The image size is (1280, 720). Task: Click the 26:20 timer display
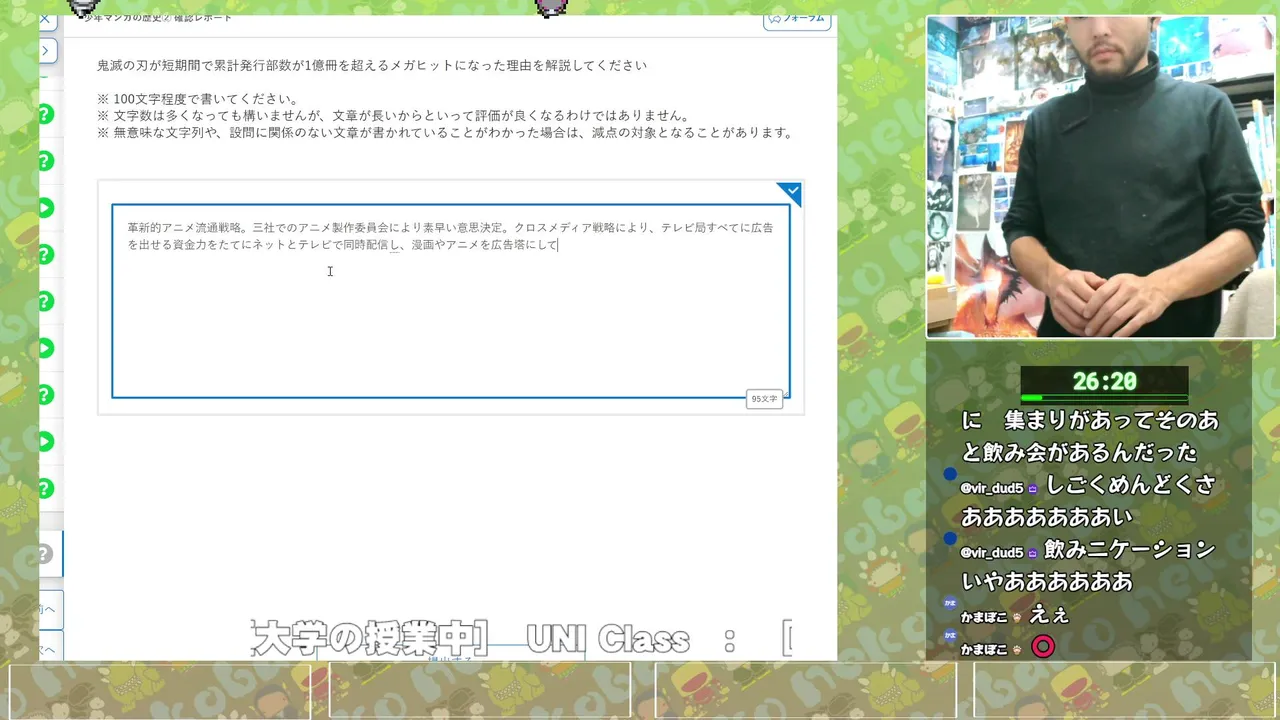pos(1104,381)
